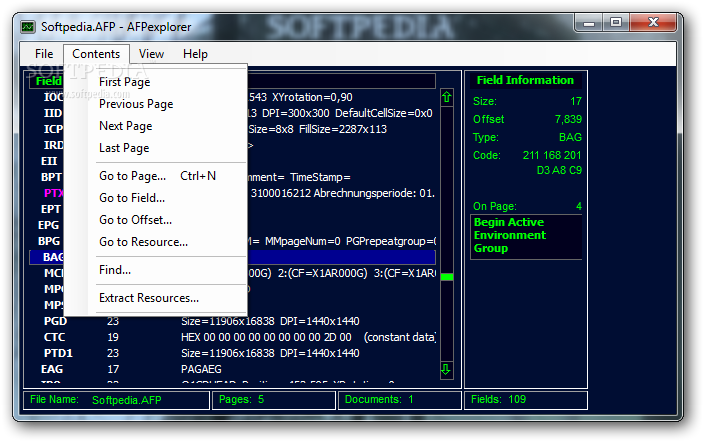Click the On Page value 4

(579, 206)
